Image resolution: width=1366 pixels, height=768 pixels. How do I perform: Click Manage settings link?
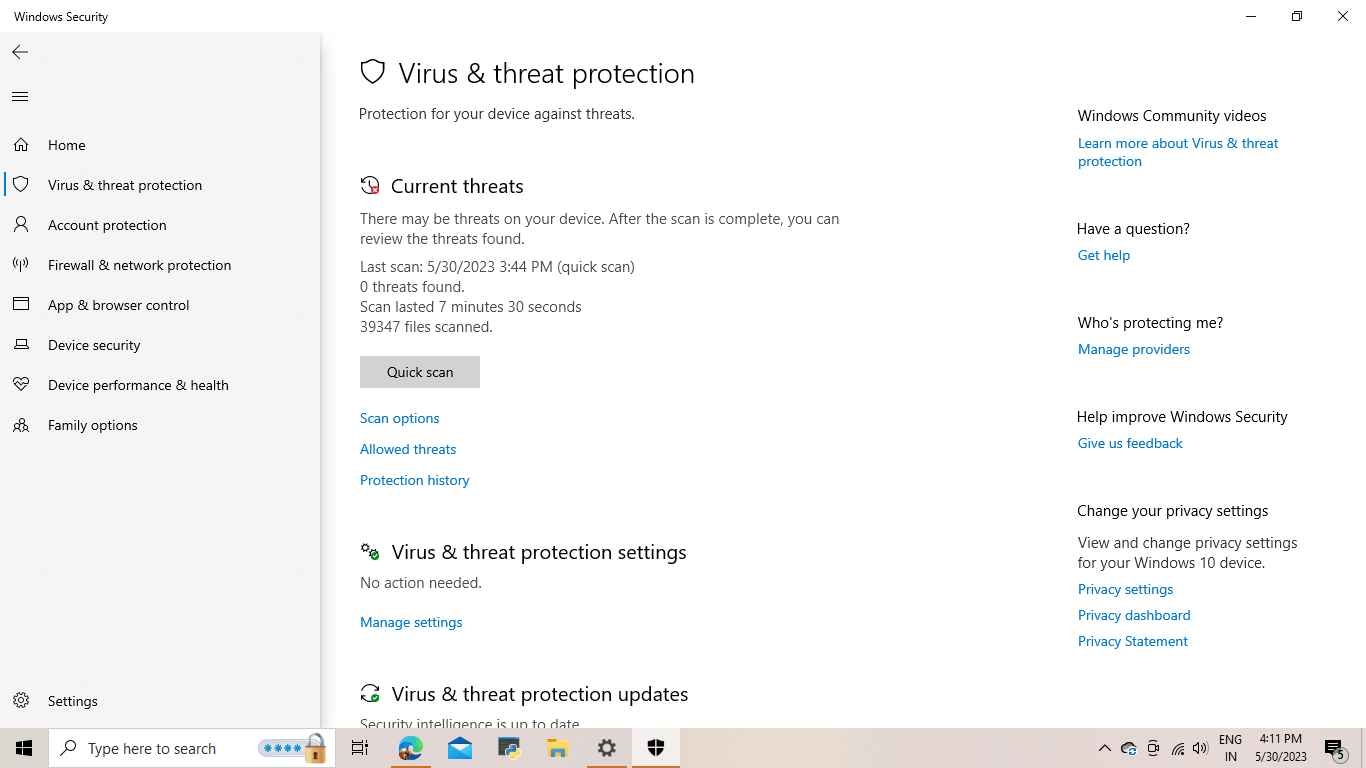tap(411, 622)
